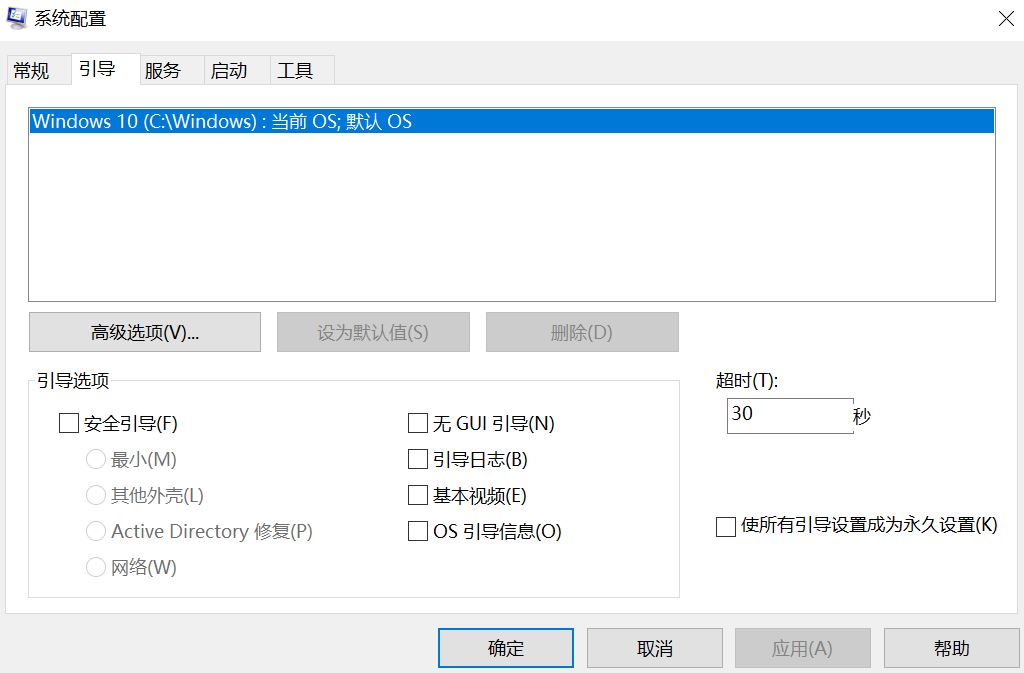1024x673 pixels.
Task: 选择 Active Directory 修复选项
Action: click(x=96, y=531)
